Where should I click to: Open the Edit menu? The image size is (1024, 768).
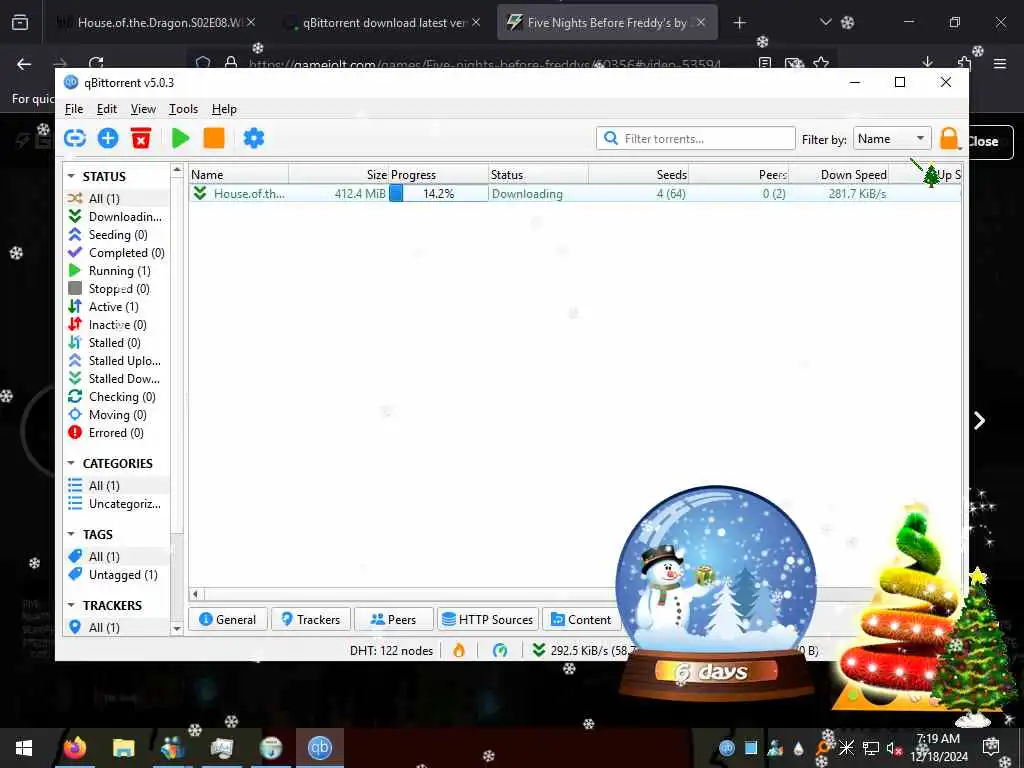pos(107,109)
